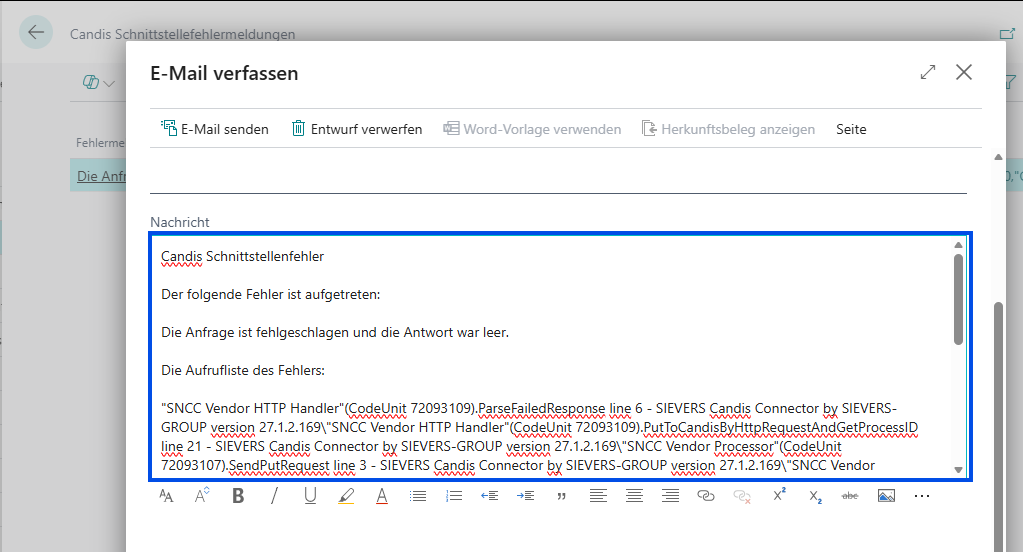
Task: Pick the font color
Action: click(382, 496)
